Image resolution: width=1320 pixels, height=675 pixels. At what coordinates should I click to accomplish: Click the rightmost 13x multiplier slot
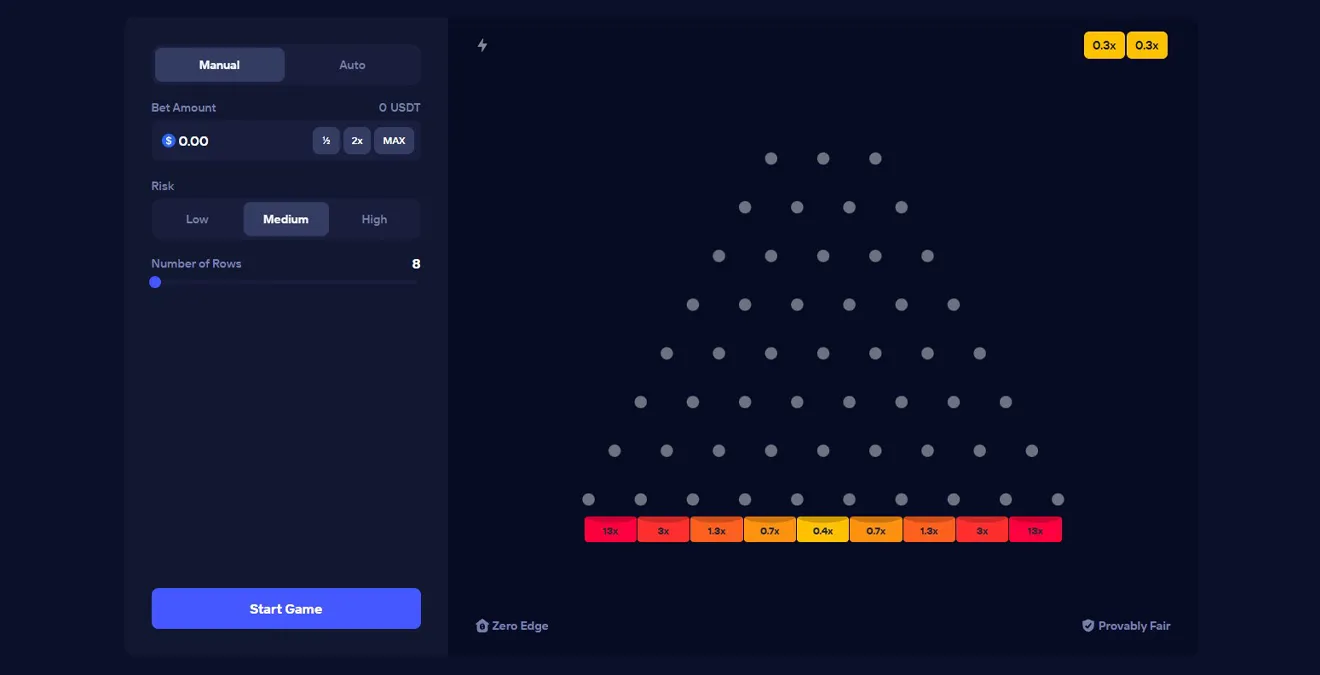coord(1036,529)
